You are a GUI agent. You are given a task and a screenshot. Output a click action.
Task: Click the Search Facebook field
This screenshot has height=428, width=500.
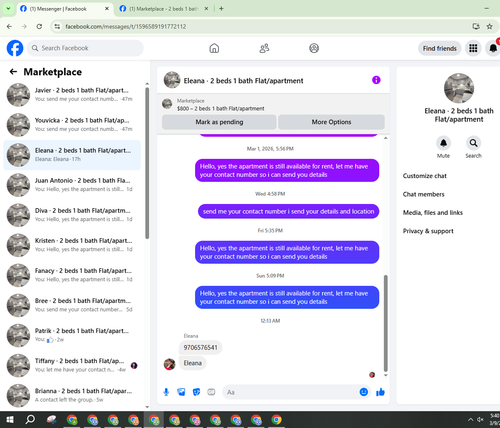click(85, 48)
